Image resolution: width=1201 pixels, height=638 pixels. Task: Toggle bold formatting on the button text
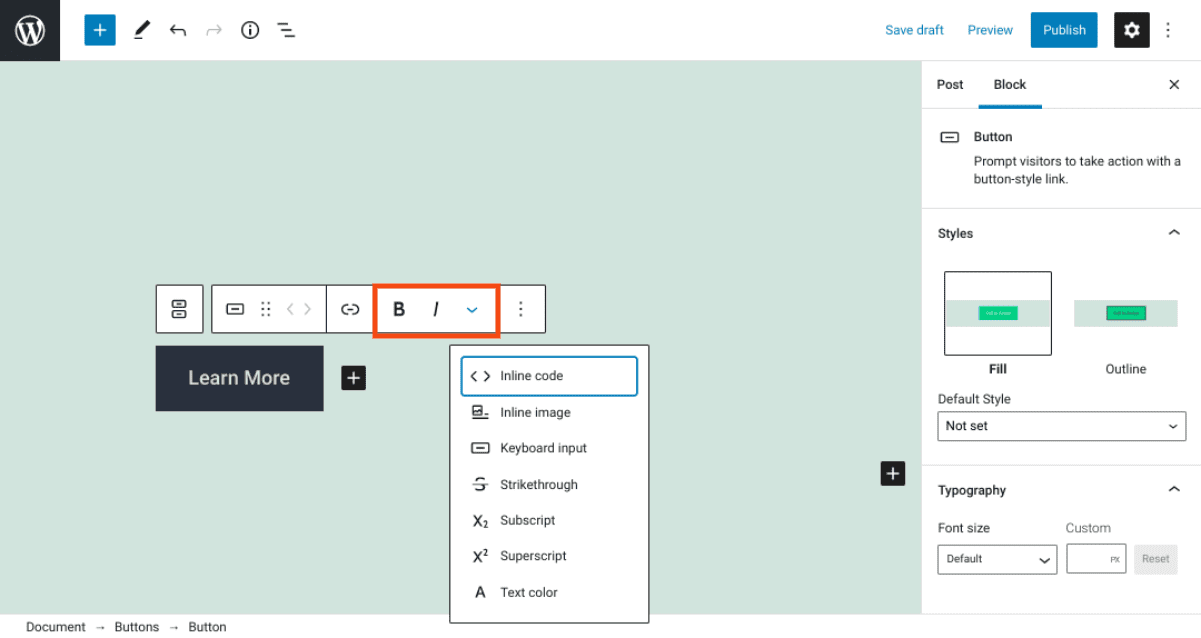click(399, 309)
